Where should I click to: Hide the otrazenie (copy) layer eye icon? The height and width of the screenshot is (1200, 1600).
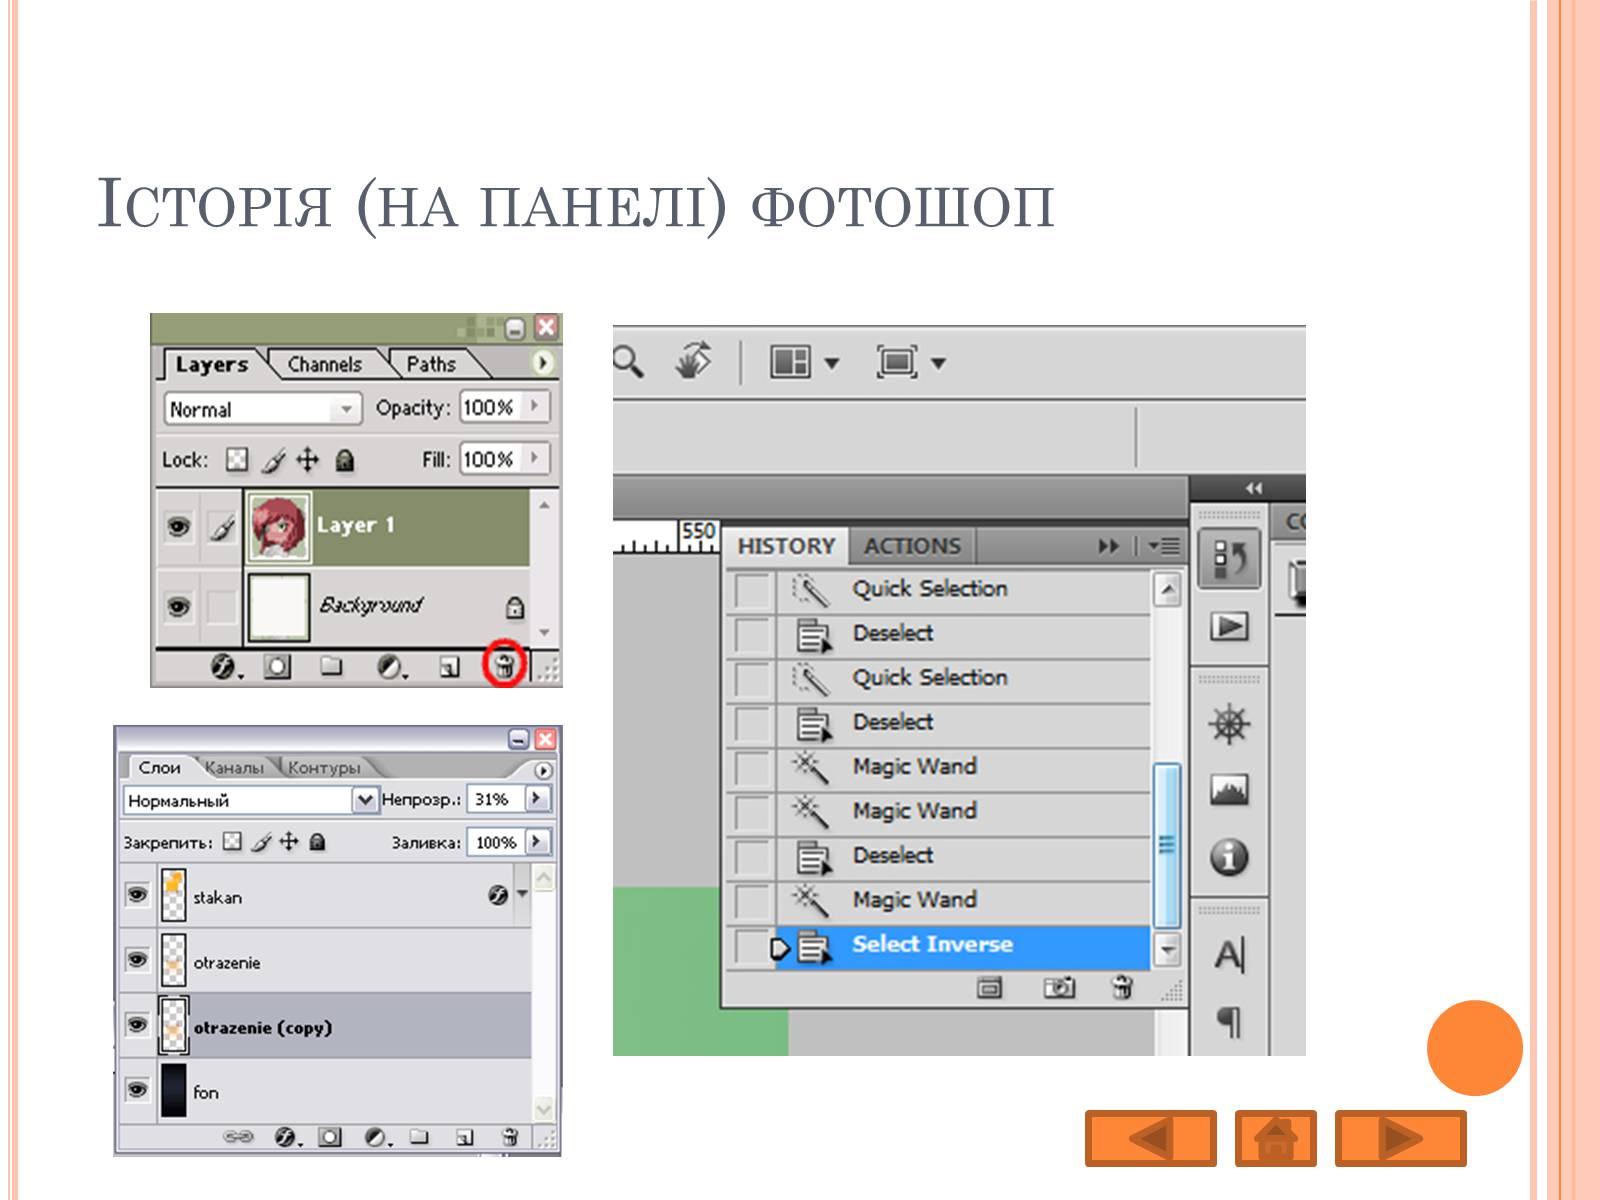(137, 1025)
